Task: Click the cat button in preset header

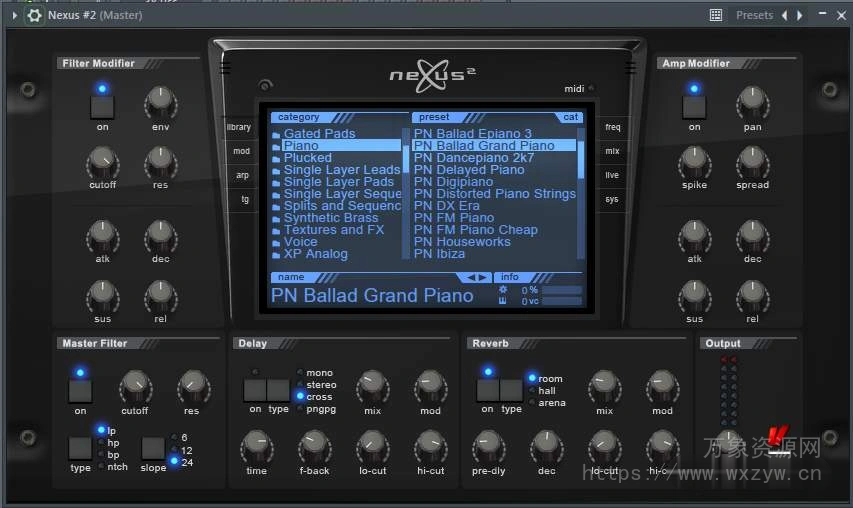Action: pyautogui.click(x=570, y=117)
